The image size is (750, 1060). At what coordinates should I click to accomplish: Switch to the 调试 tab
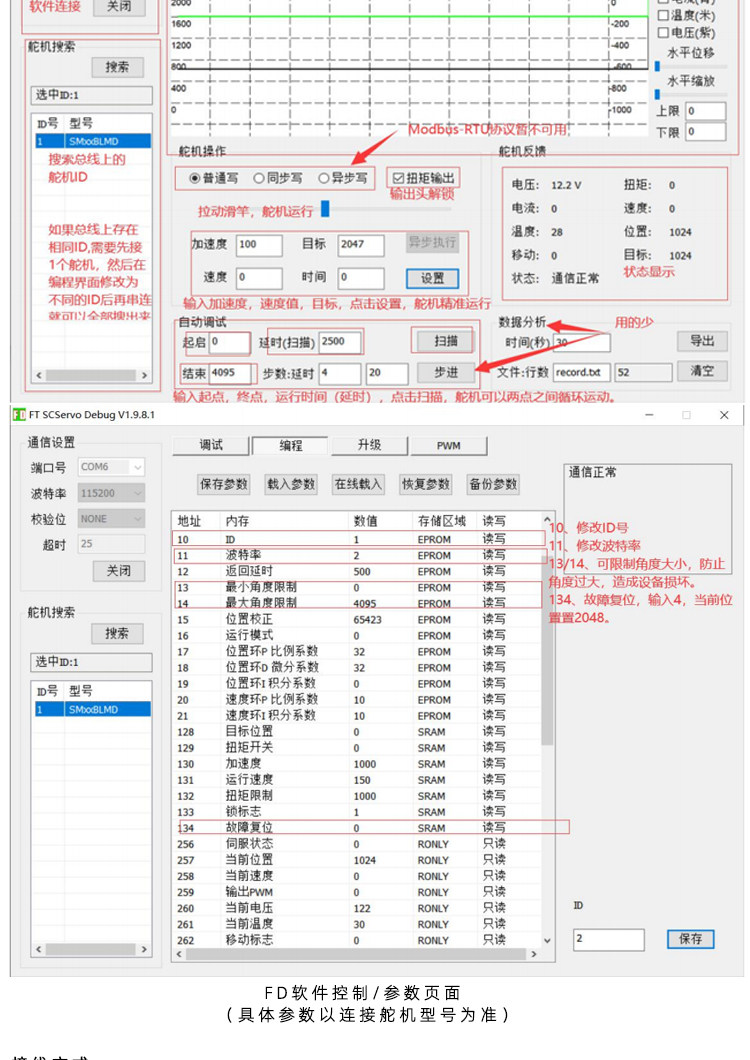[x=211, y=445]
